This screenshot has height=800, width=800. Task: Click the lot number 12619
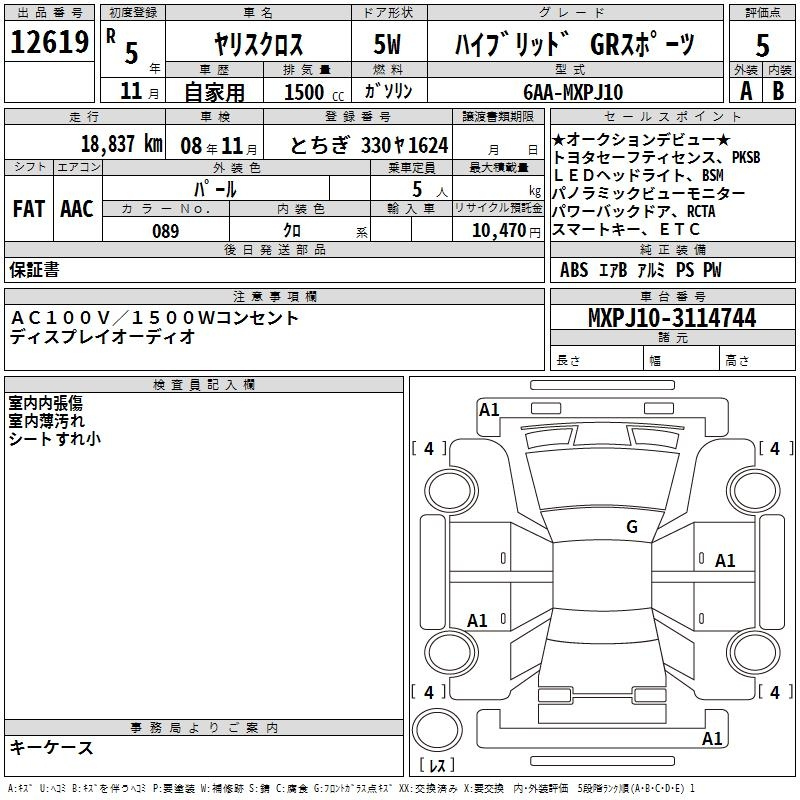[x=50, y=43]
